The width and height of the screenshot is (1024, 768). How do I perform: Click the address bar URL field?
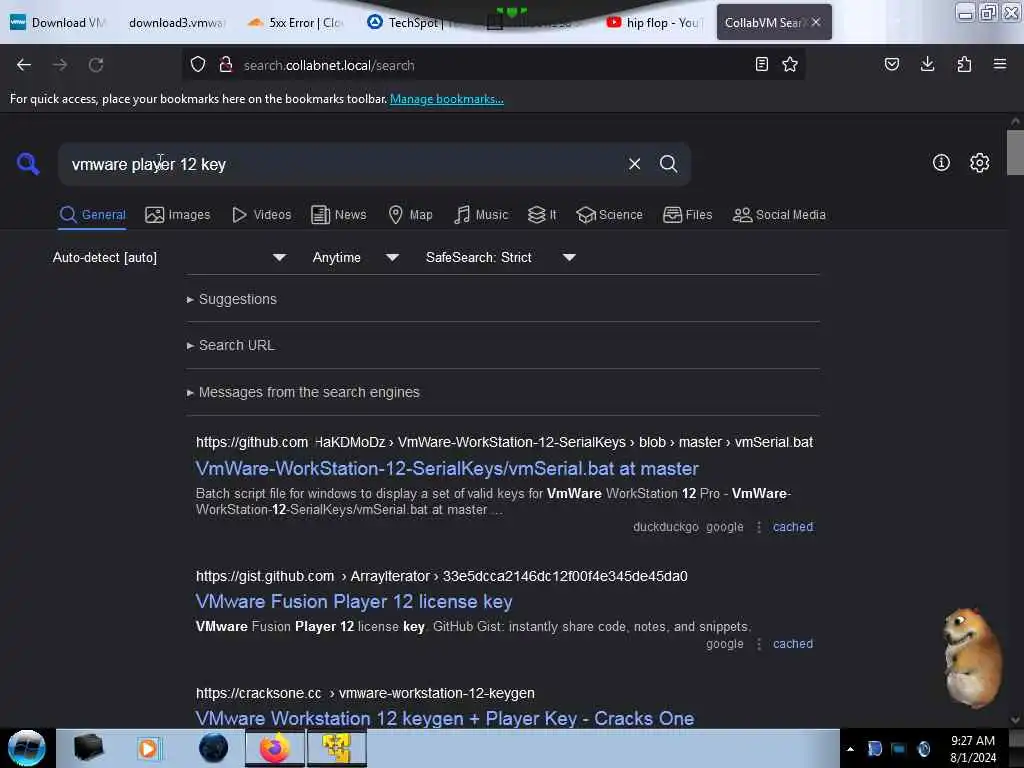pos(493,65)
